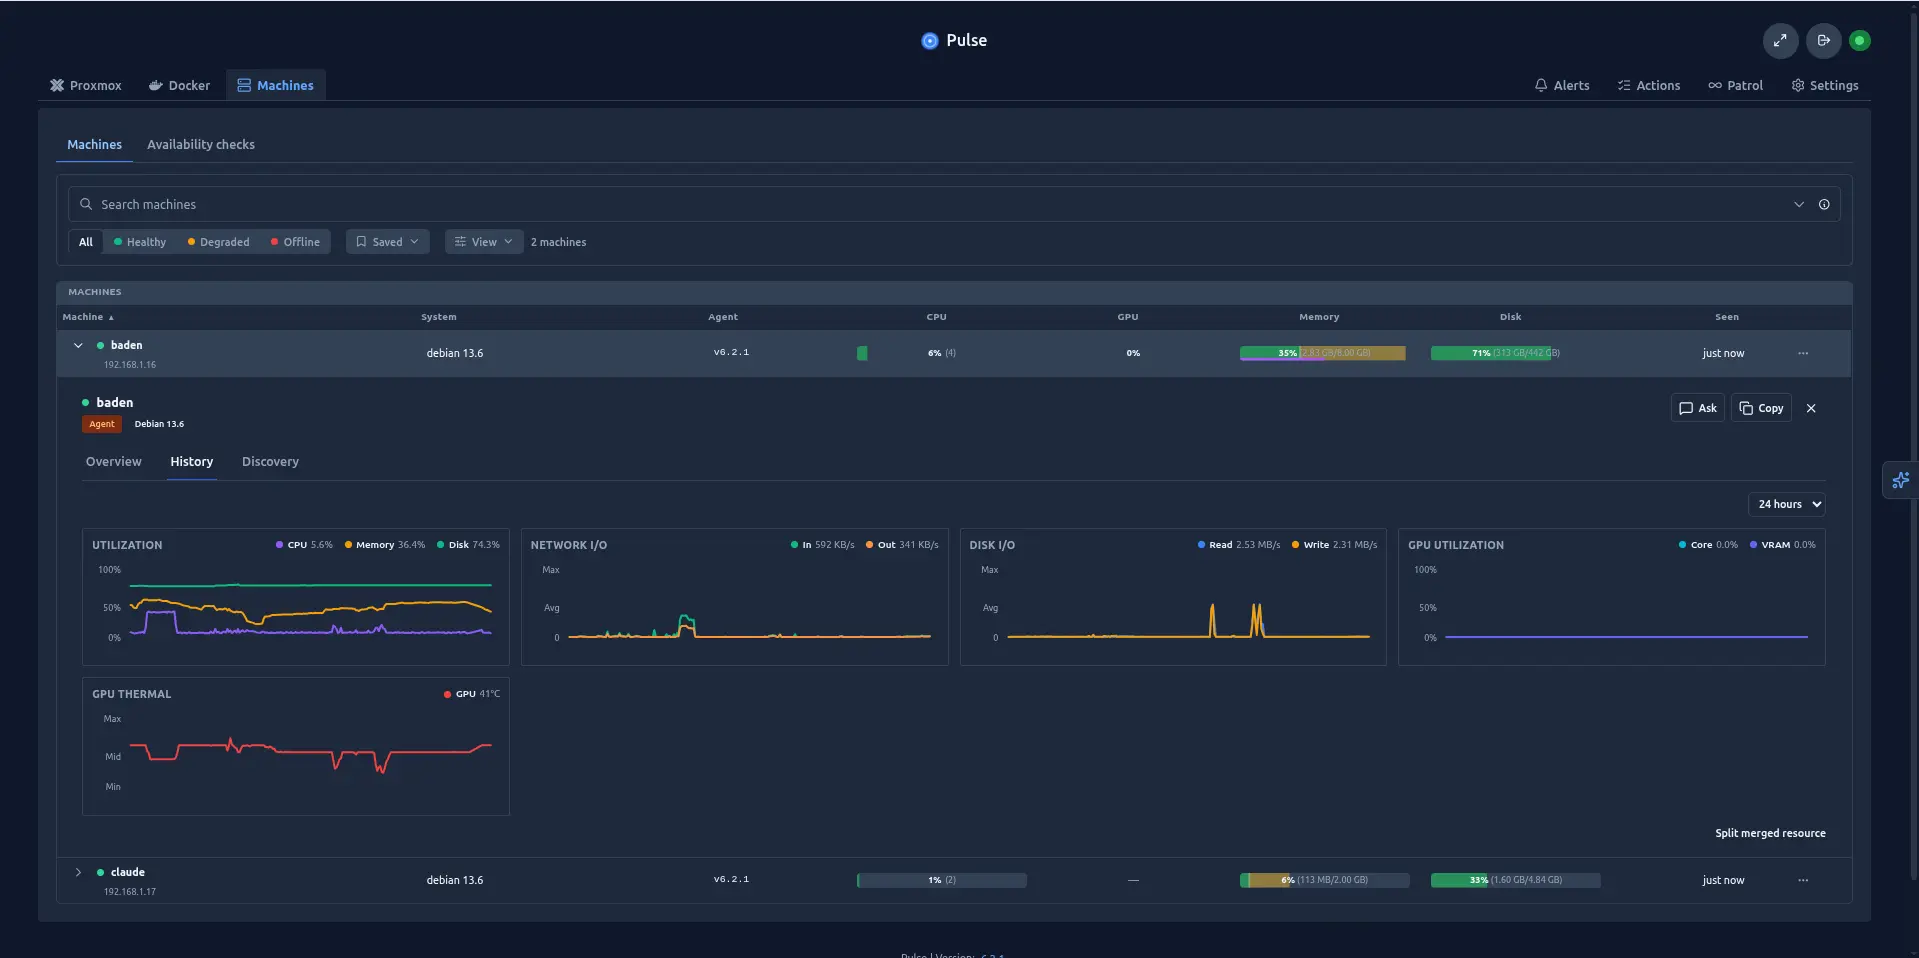Image resolution: width=1919 pixels, height=958 pixels.
Task: Click the fullscreen expand icon in header
Action: pyautogui.click(x=1780, y=41)
